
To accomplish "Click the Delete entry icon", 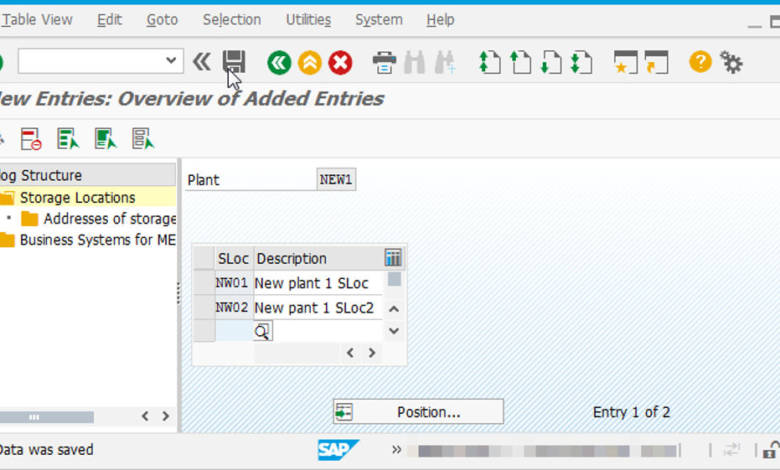I will [31, 139].
